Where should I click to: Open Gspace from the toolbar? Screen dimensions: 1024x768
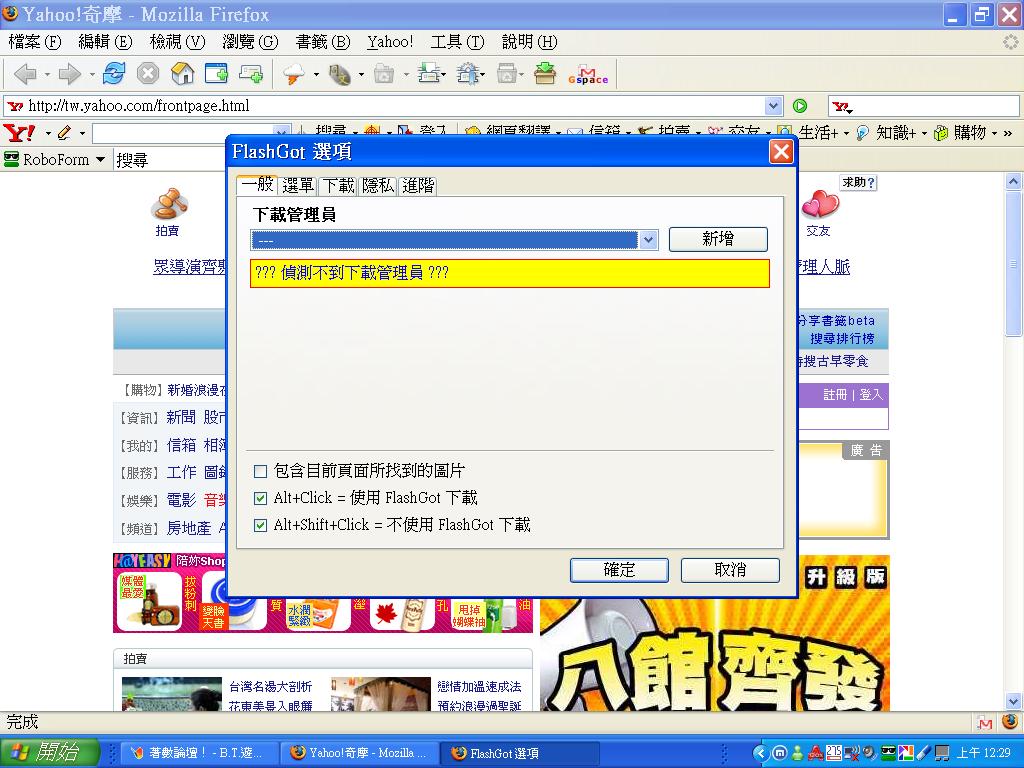click(x=588, y=75)
